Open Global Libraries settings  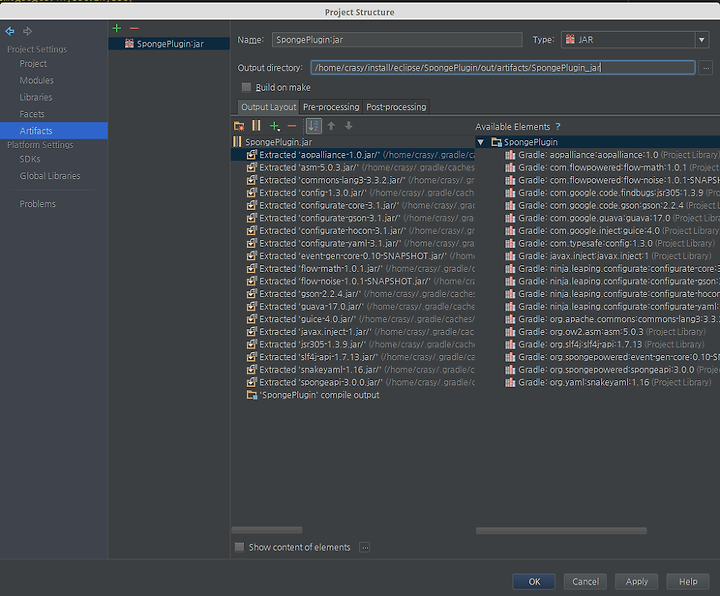tap(50, 176)
